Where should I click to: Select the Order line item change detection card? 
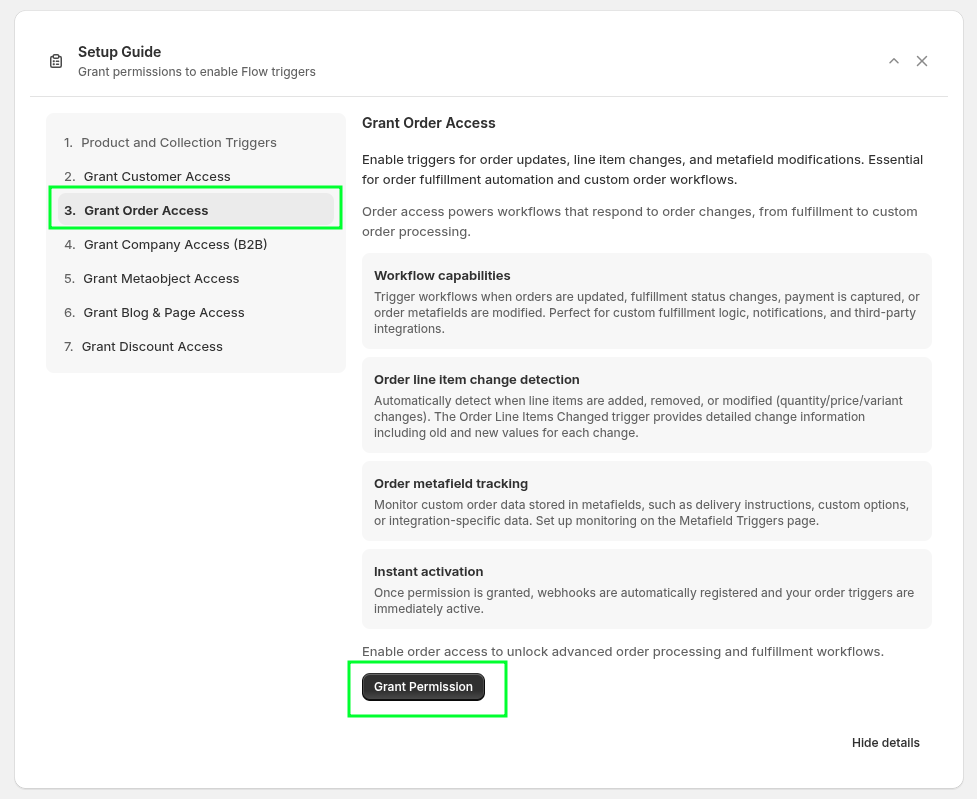646,405
